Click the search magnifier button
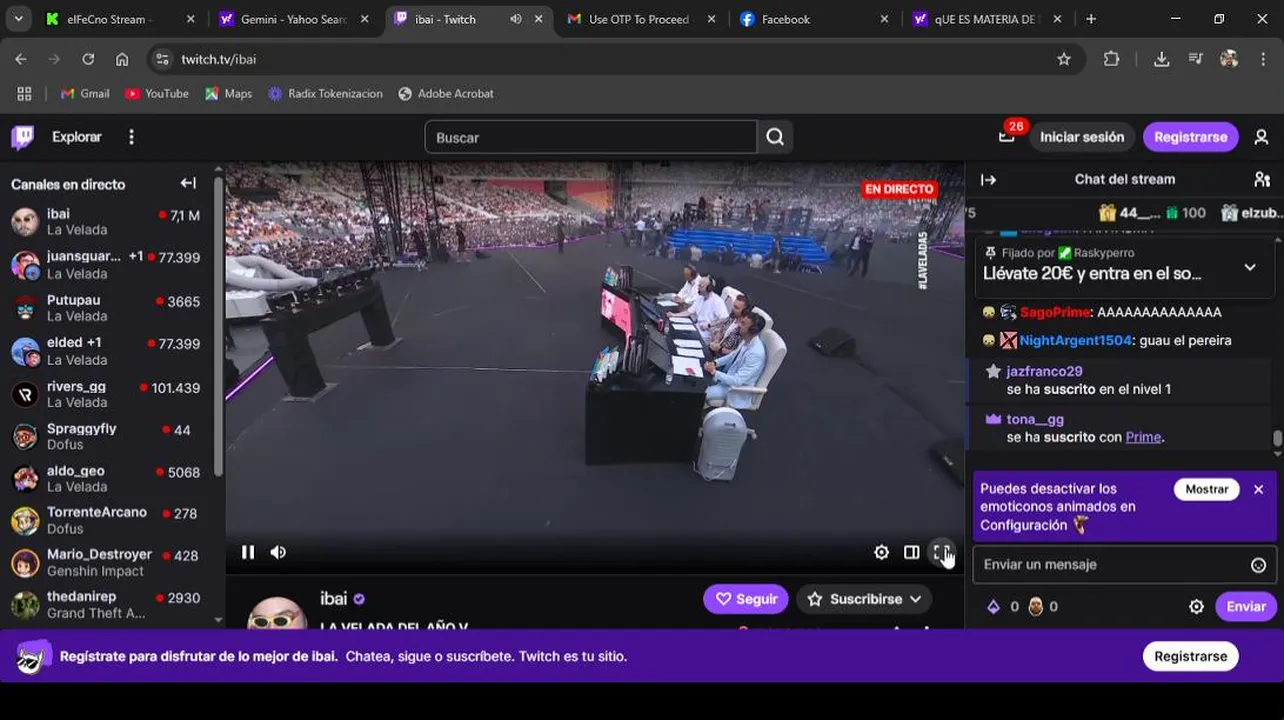 [x=775, y=137]
